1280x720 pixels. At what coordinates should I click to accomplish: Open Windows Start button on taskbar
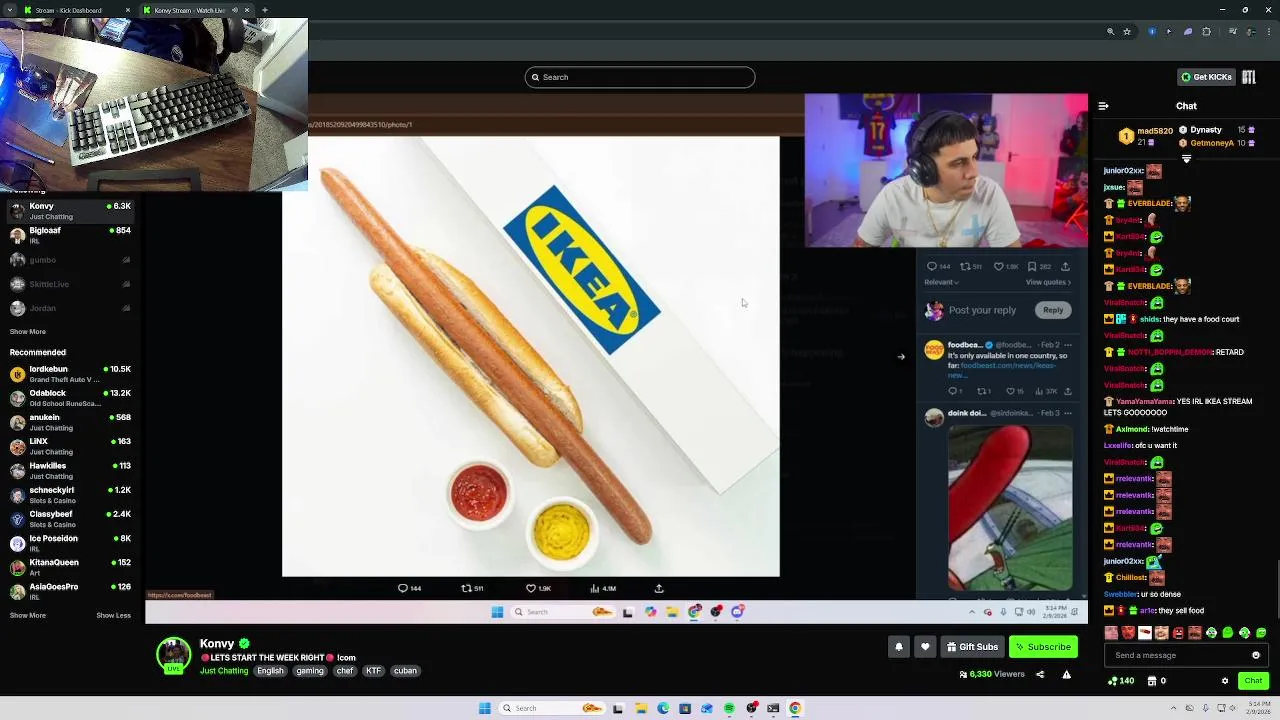485,708
